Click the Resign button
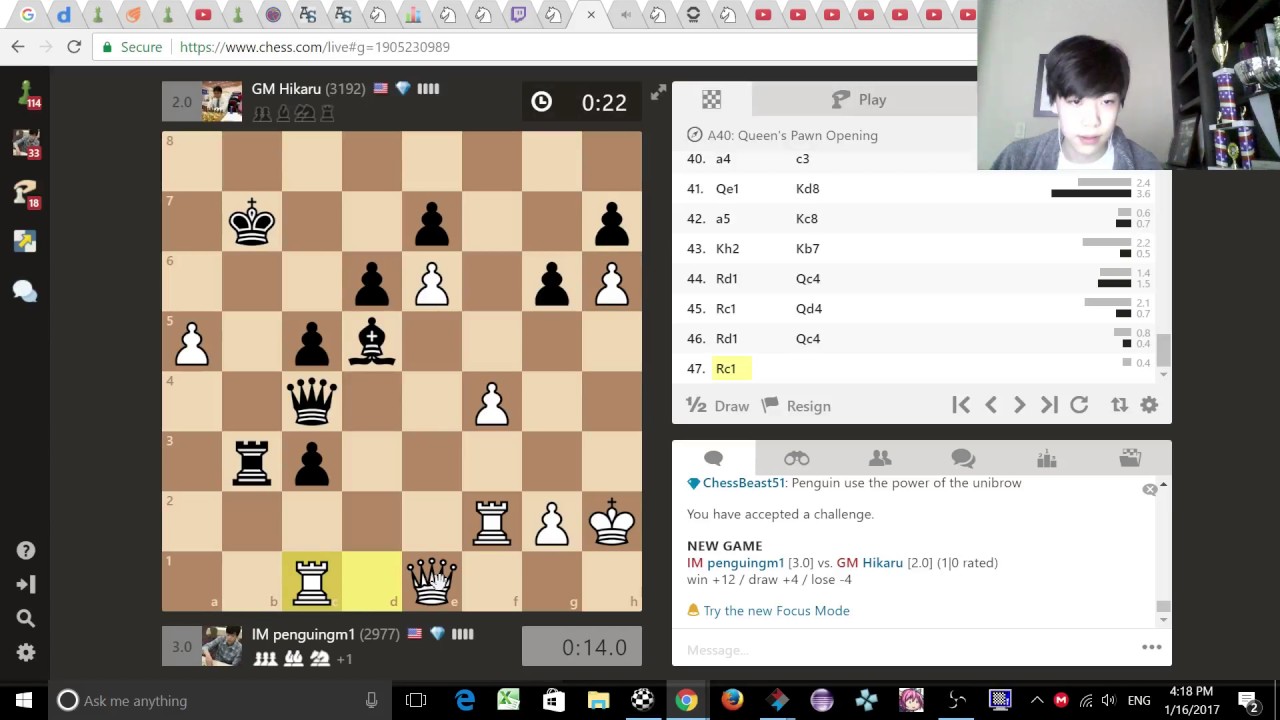The height and width of the screenshot is (720, 1280). pyautogui.click(x=796, y=406)
